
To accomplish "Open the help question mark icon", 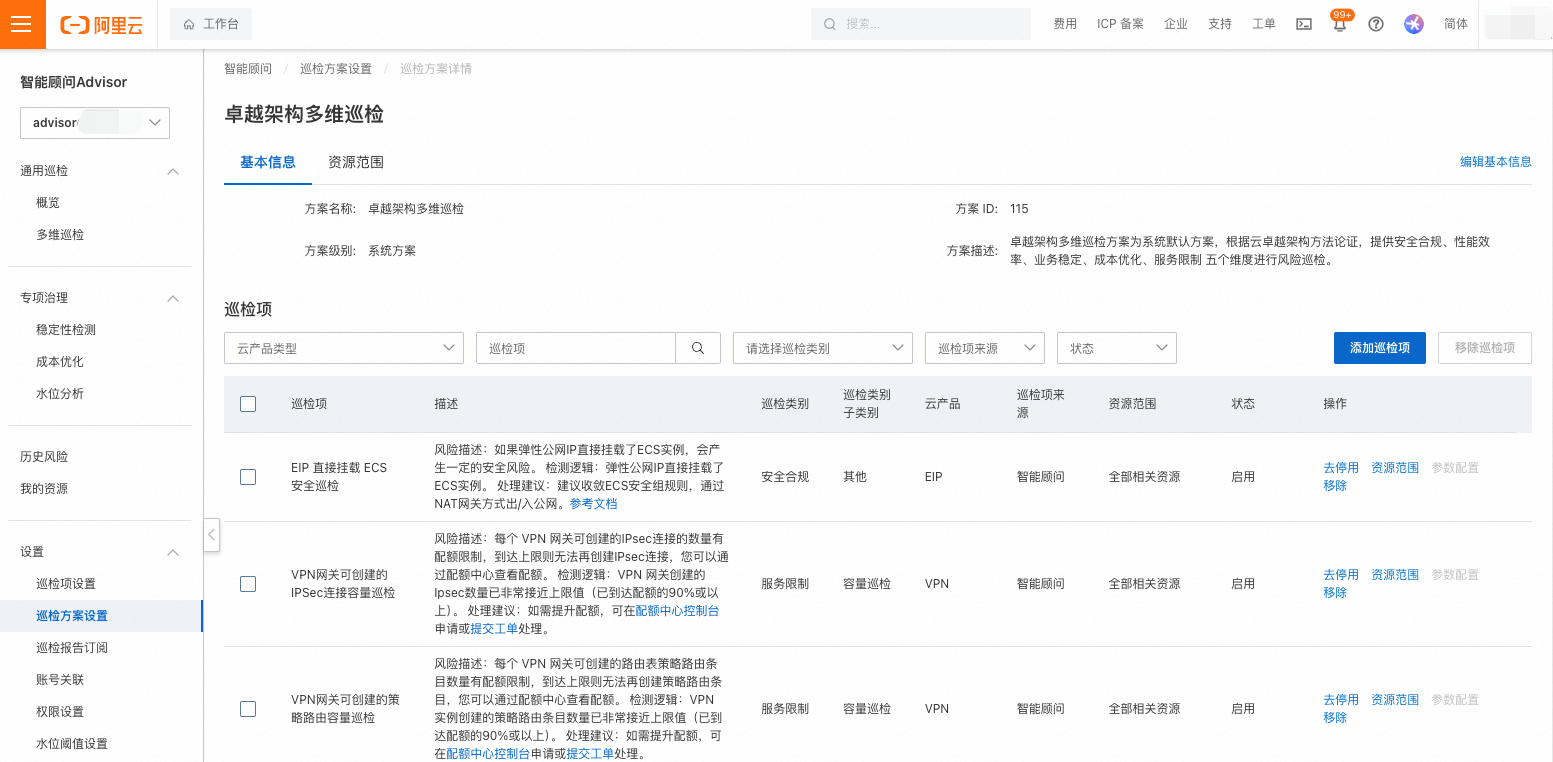I will pos(1376,24).
